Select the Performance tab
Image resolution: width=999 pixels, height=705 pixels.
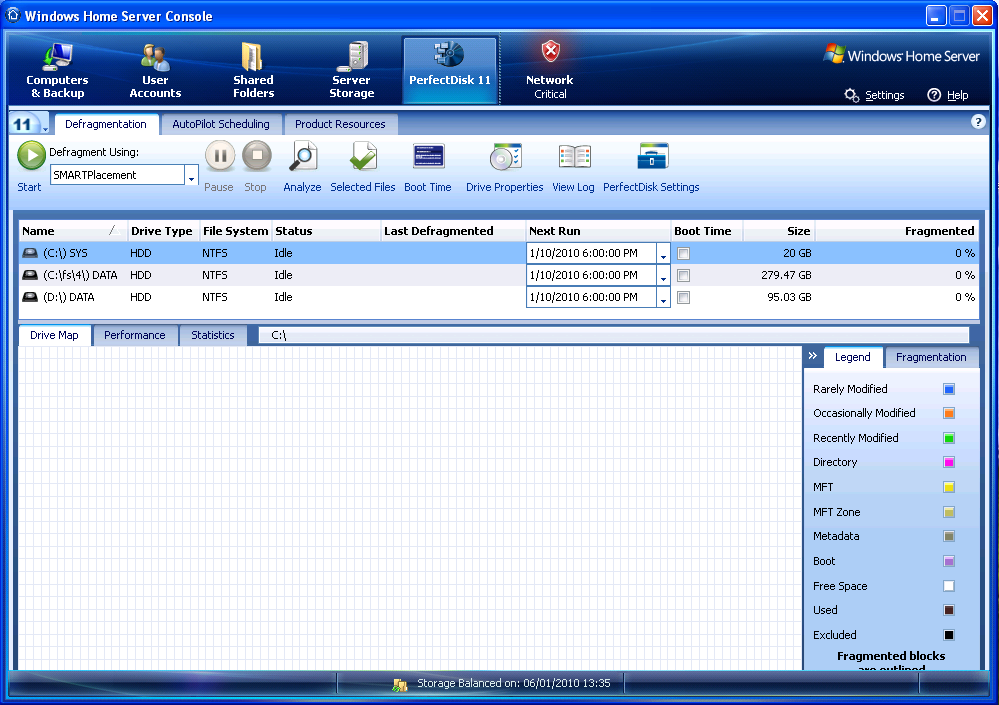[134, 335]
